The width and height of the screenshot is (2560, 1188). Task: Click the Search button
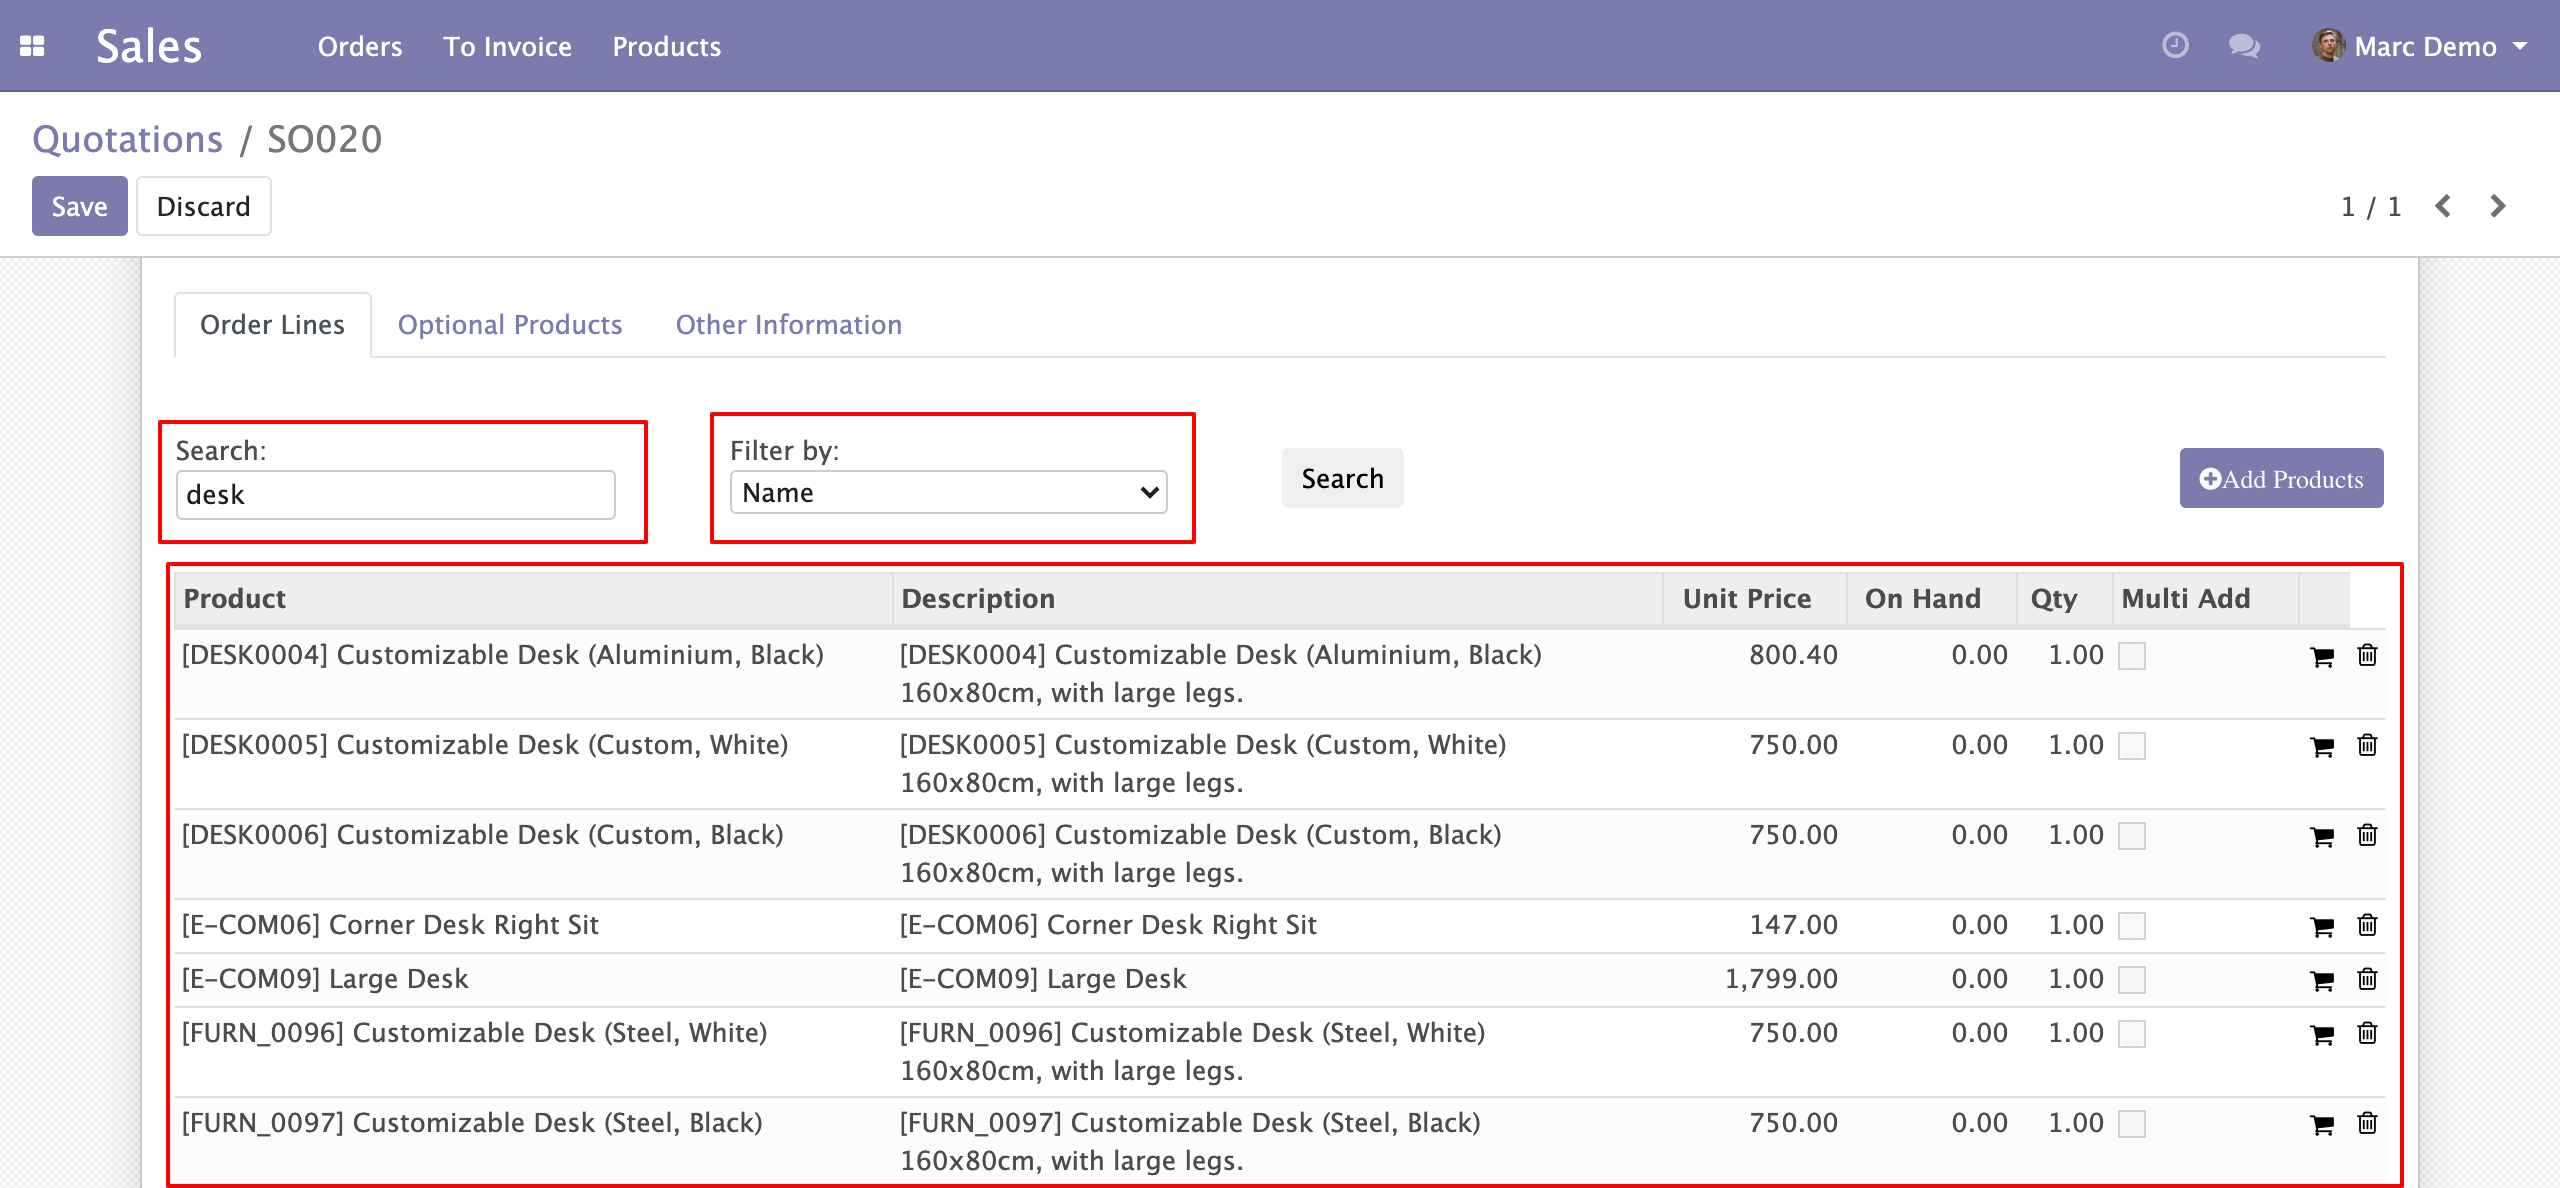pyautogui.click(x=1342, y=479)
